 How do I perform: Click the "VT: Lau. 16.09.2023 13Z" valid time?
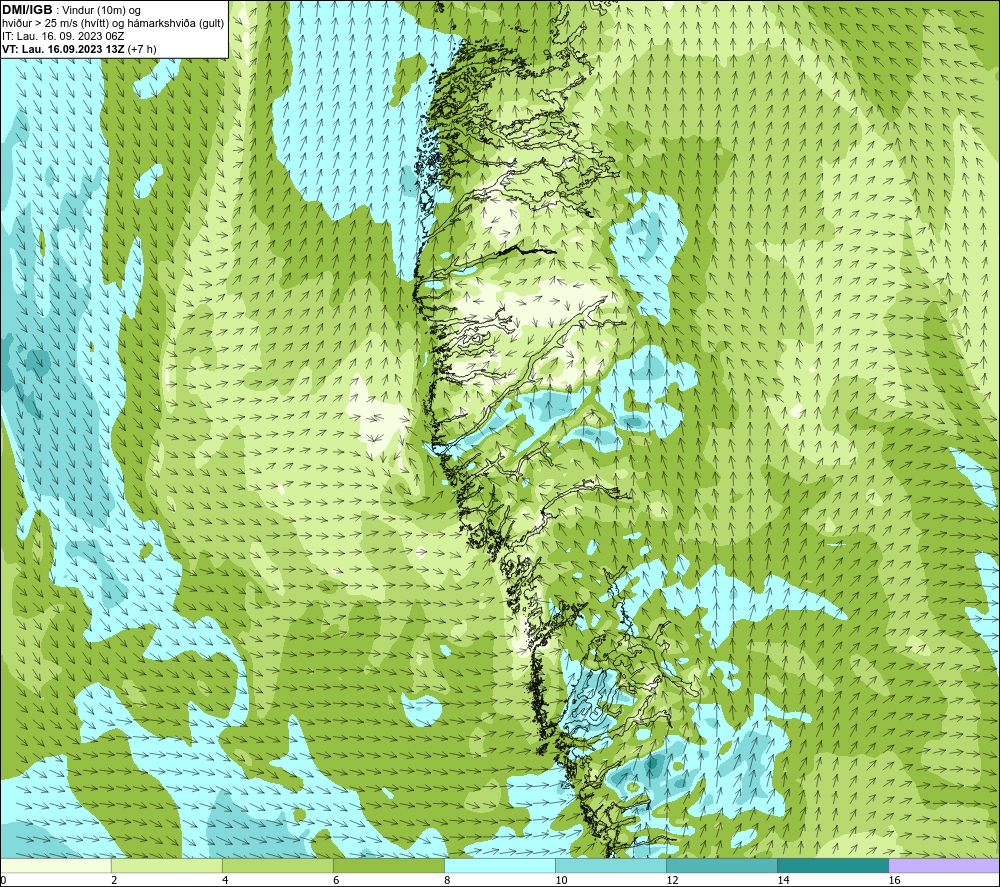click(63, 49)
